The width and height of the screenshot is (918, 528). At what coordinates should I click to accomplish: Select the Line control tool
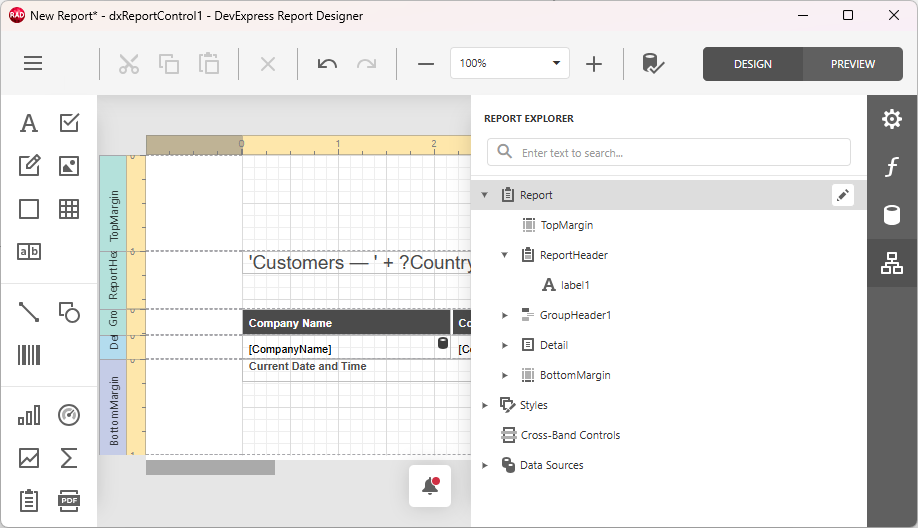coord(29,312)
